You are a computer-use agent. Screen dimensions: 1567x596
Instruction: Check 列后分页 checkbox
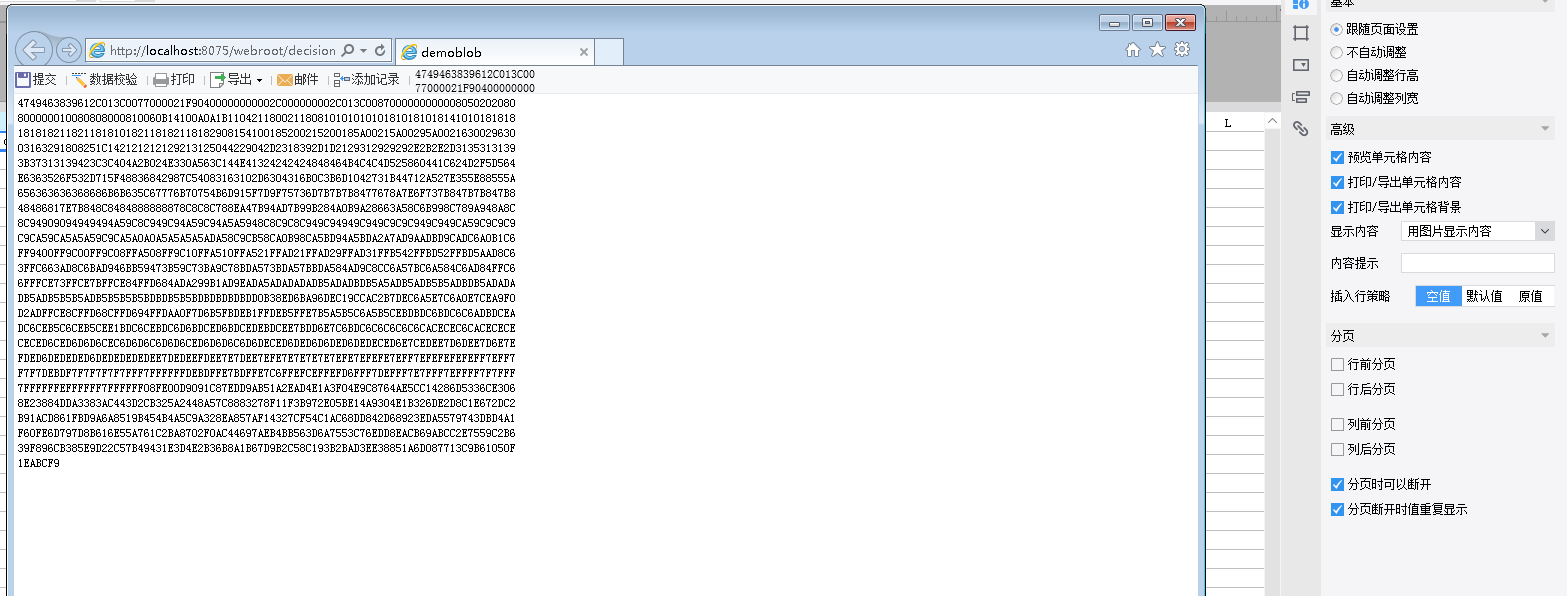(x=1338, y=449)
